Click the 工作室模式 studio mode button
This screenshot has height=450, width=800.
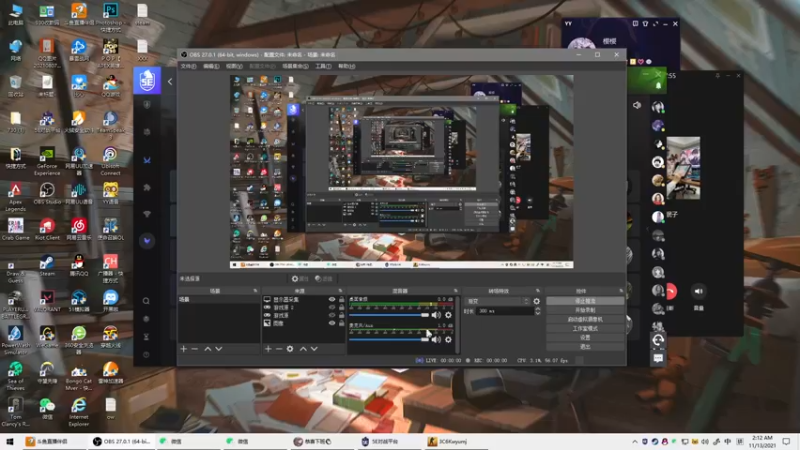585,329
